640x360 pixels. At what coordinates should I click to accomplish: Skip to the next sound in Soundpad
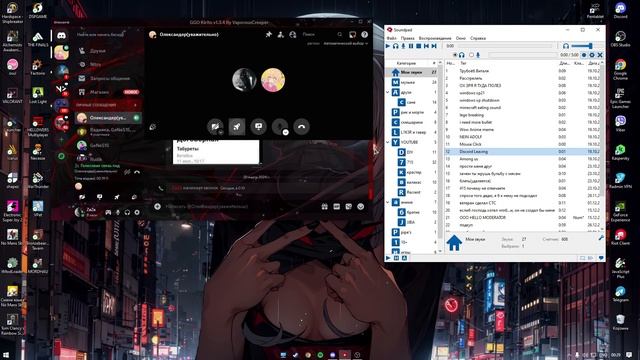[x=434, y=46]
